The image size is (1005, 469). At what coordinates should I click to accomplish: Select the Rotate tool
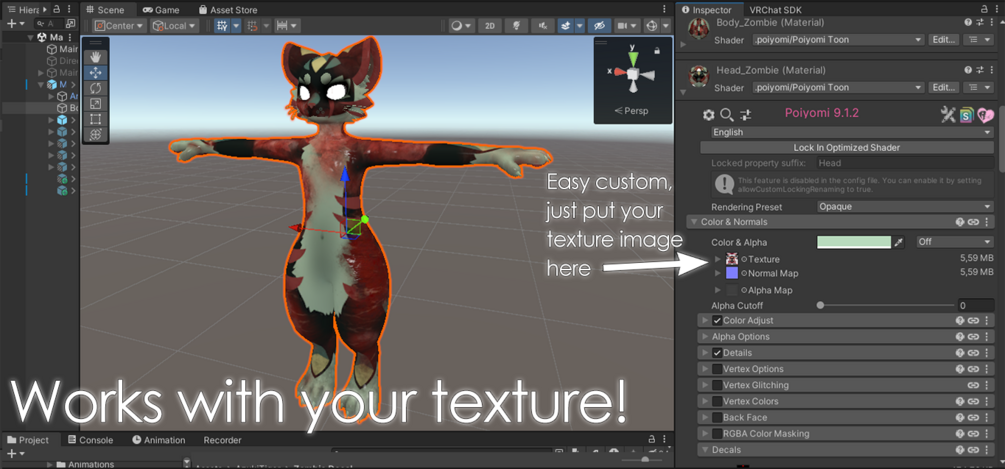(x=96, y=88)
